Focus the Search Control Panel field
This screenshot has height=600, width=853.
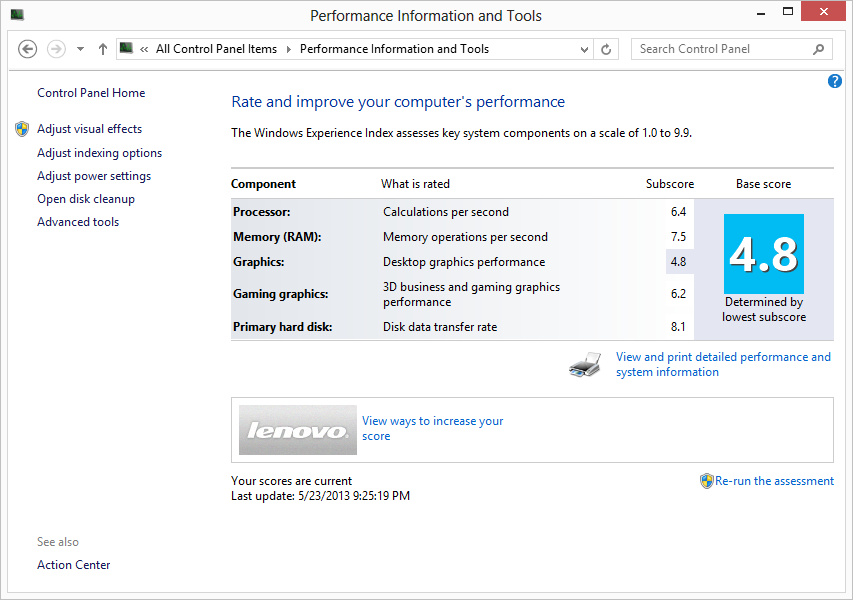(720, 49)
